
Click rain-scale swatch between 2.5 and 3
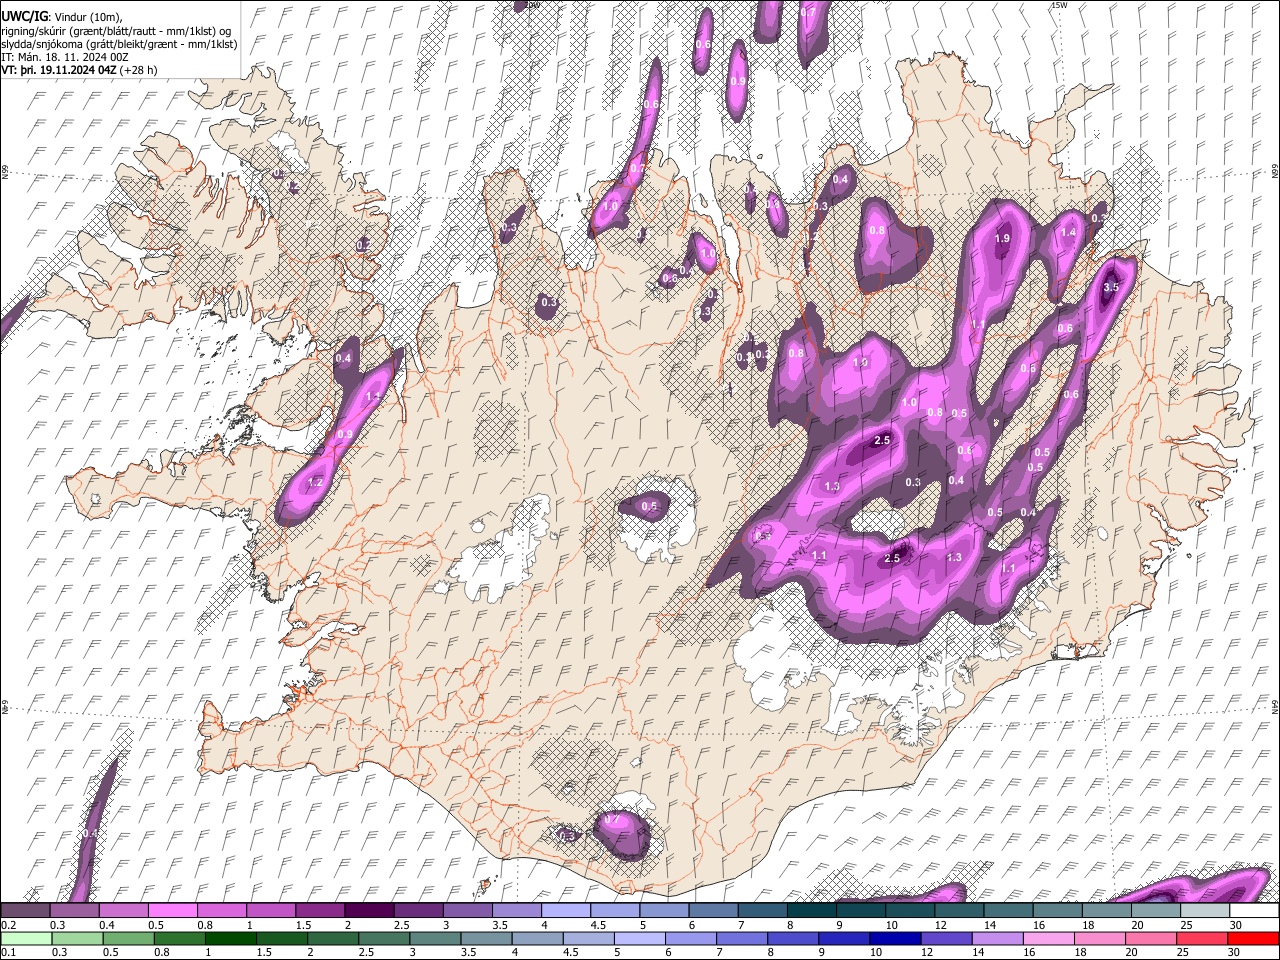pos(384,939)
